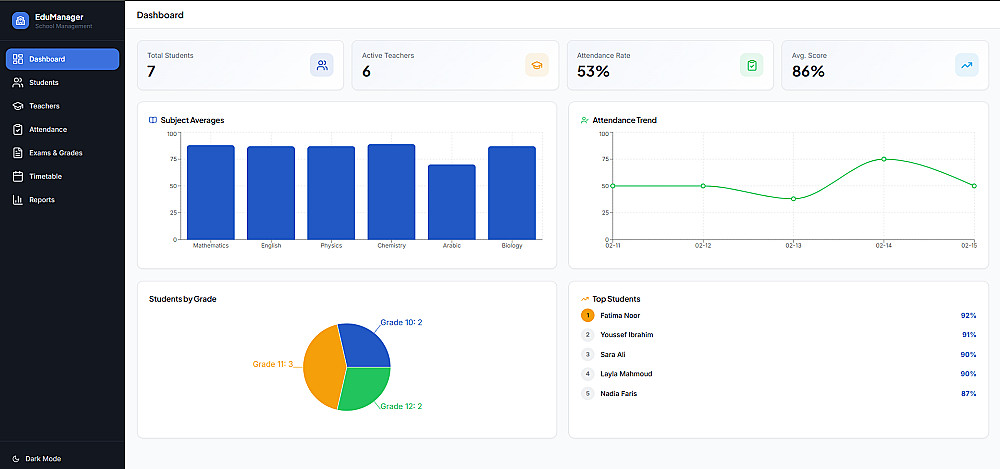
Task: Click the Arabic bar in Subject Averages
Action: (452, 202)
